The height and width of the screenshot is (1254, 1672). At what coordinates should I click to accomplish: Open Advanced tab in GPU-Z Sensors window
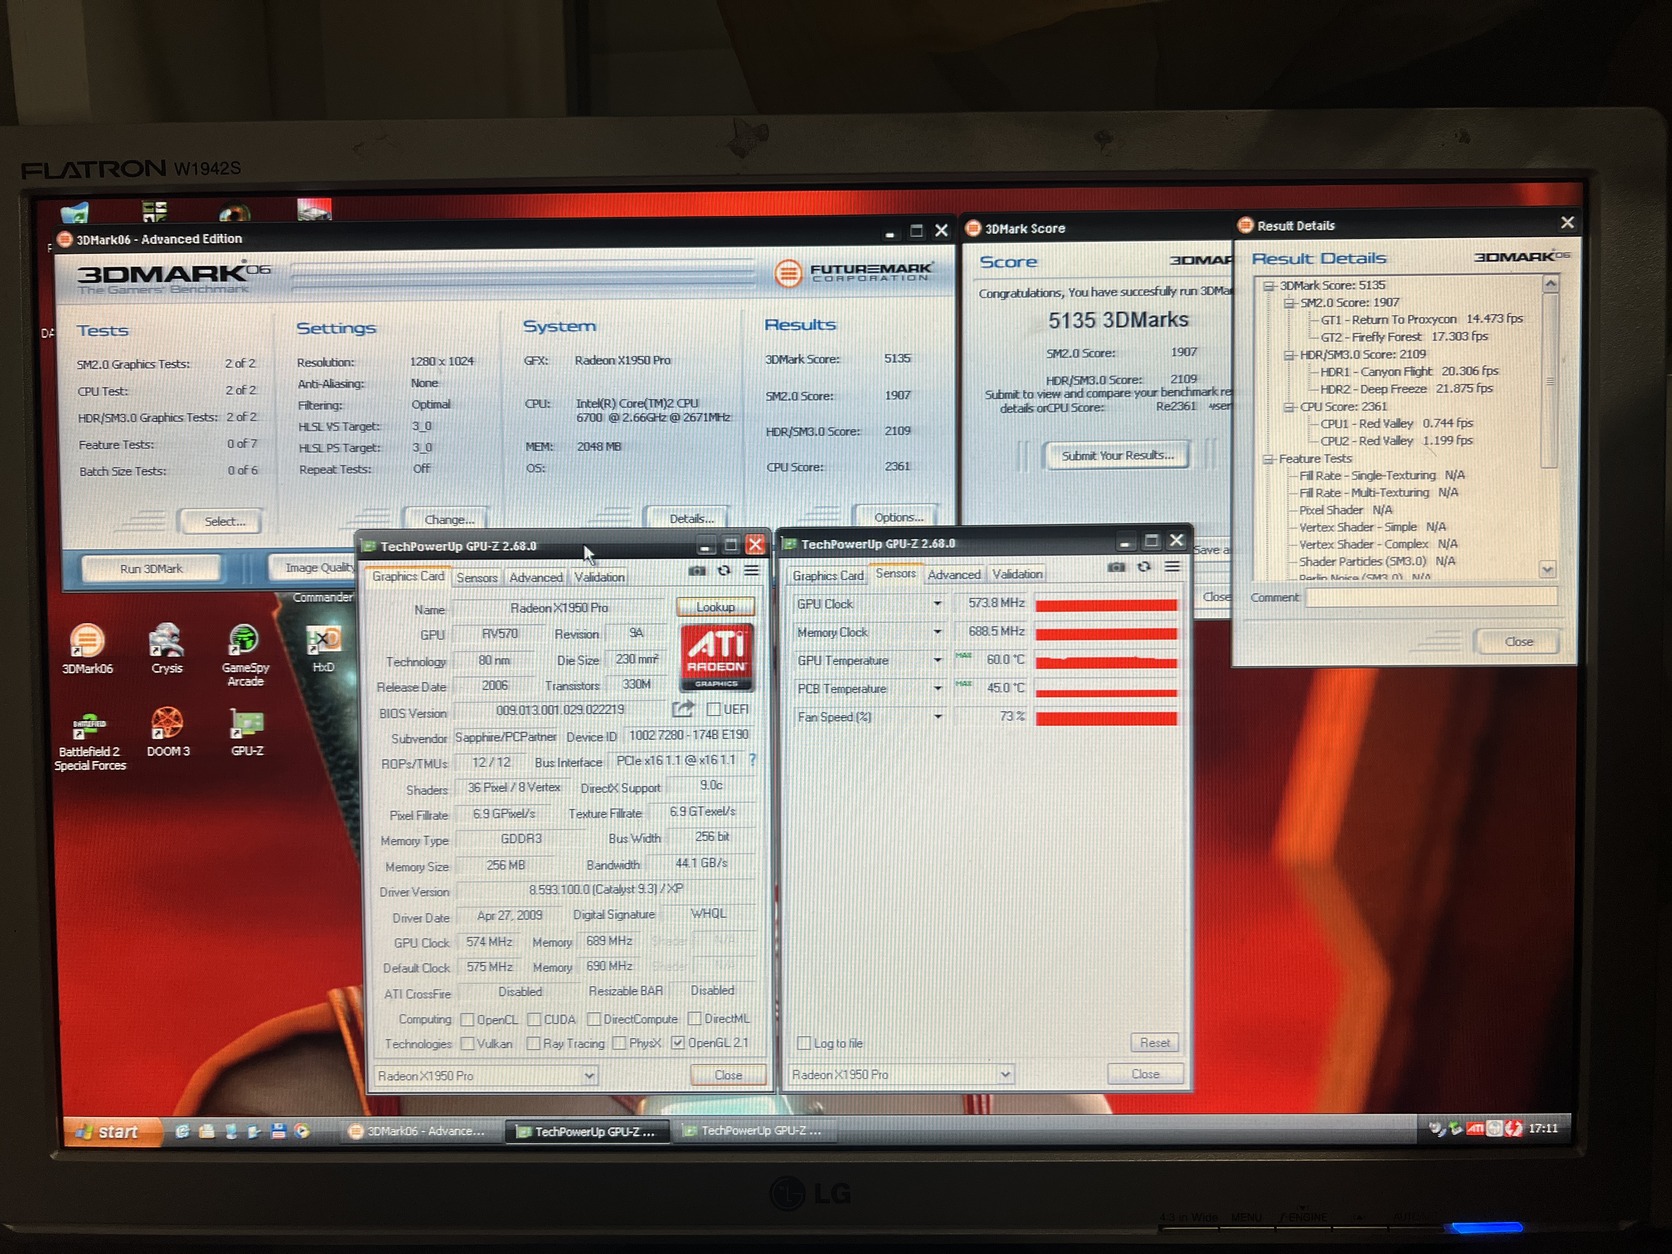[954, 575]
